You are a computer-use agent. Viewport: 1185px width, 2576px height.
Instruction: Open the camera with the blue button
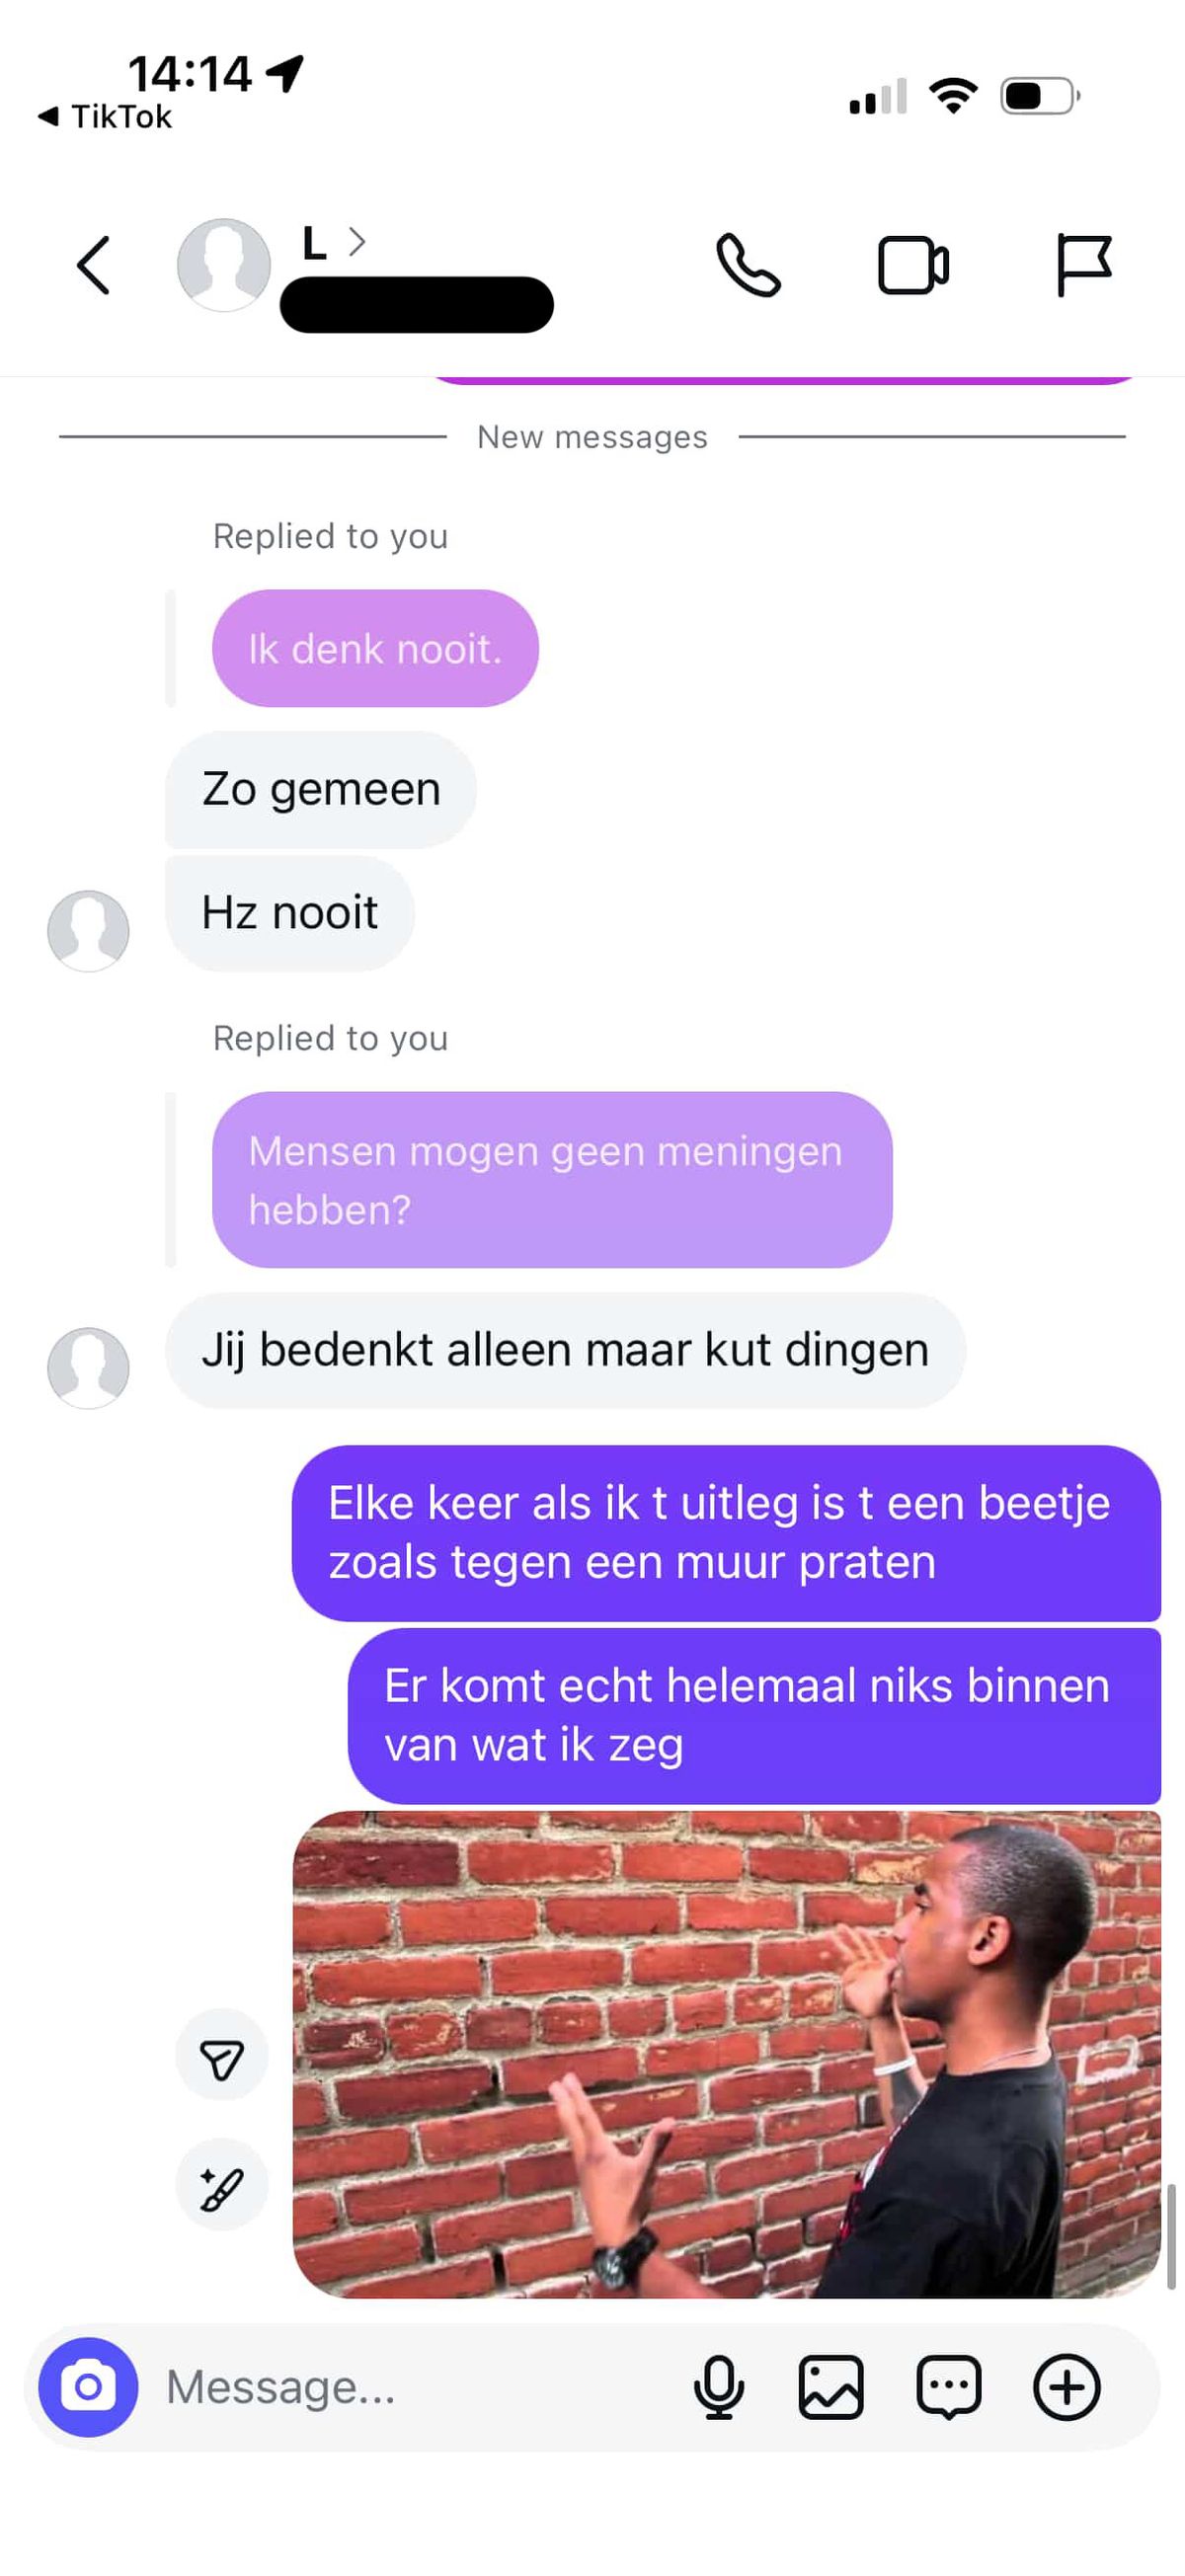[x=88, y=2386]
